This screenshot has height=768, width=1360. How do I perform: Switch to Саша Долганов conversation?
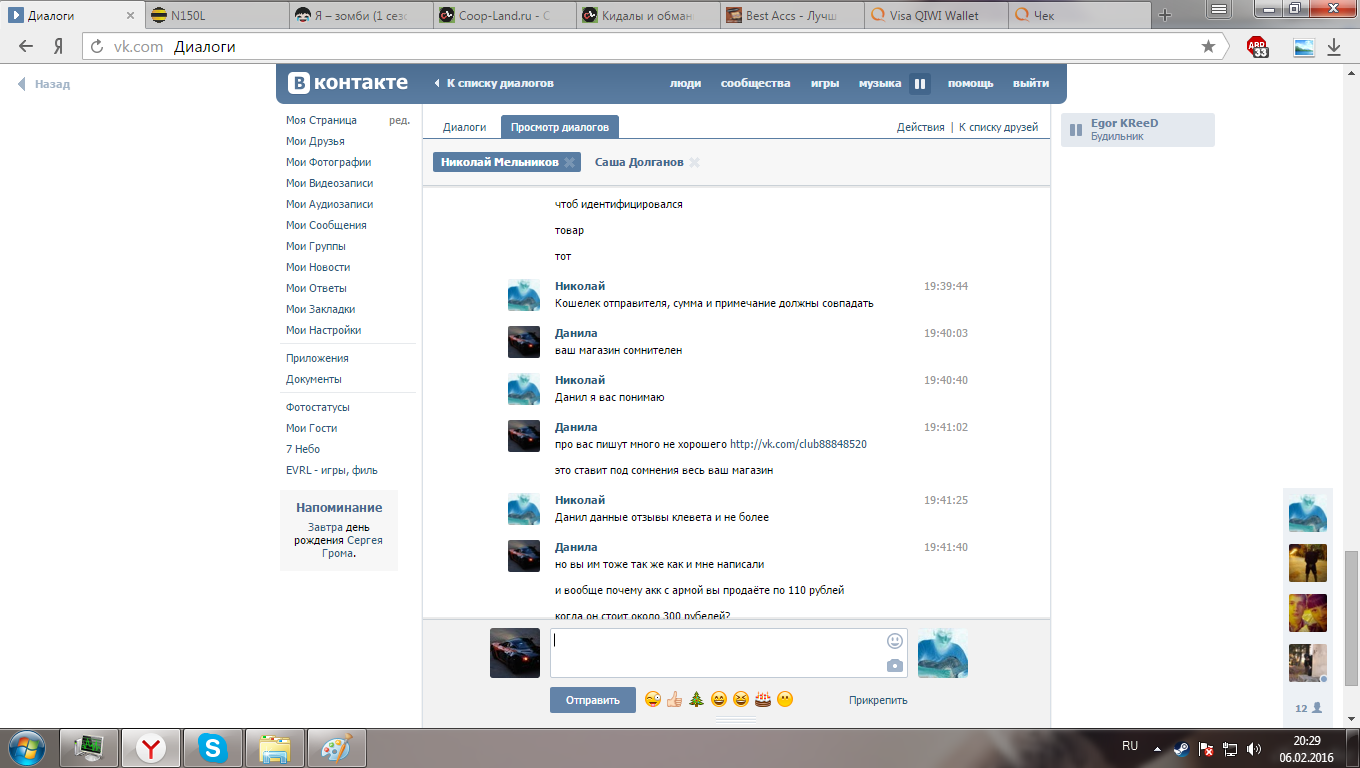coord(639,162)
